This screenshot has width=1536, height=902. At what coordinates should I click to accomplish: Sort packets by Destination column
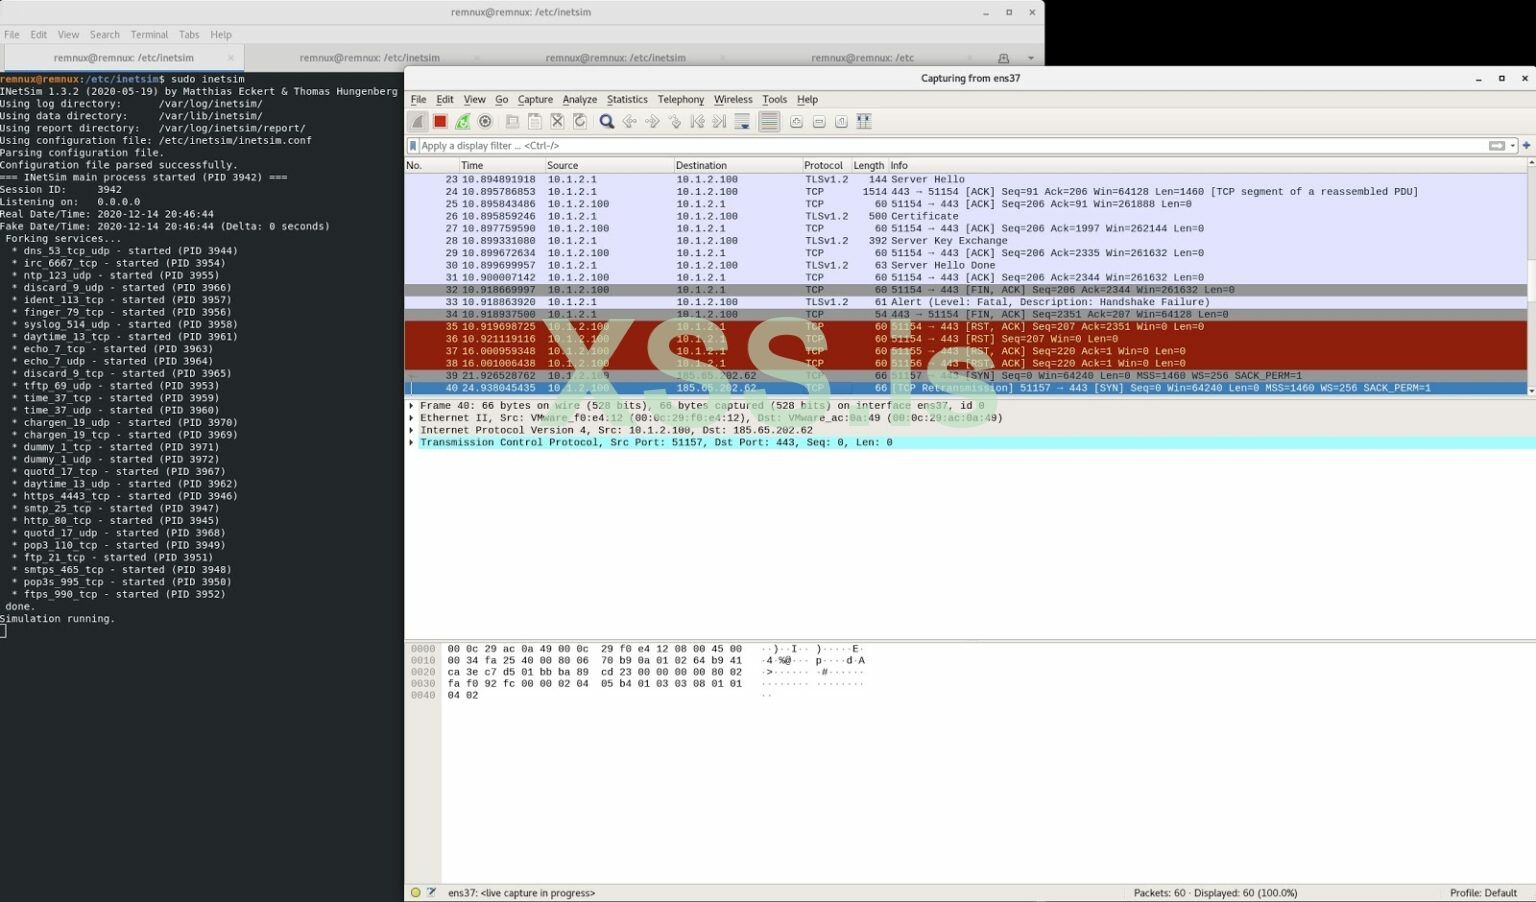pyautogui.click(x=738, y=165)
